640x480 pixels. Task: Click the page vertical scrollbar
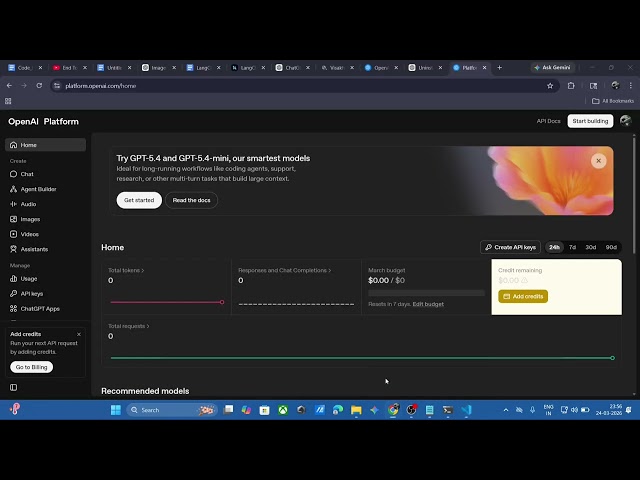(x=634, y=196)
